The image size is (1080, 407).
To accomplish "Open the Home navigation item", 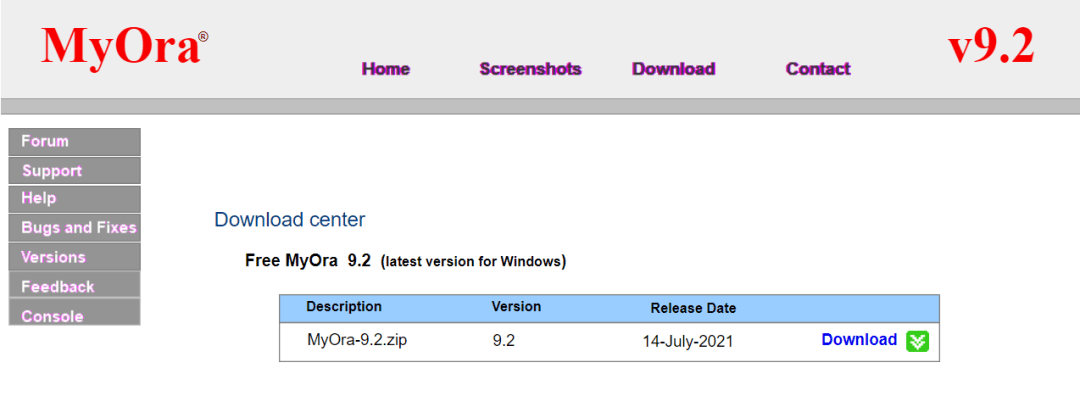I will point(386,69).
